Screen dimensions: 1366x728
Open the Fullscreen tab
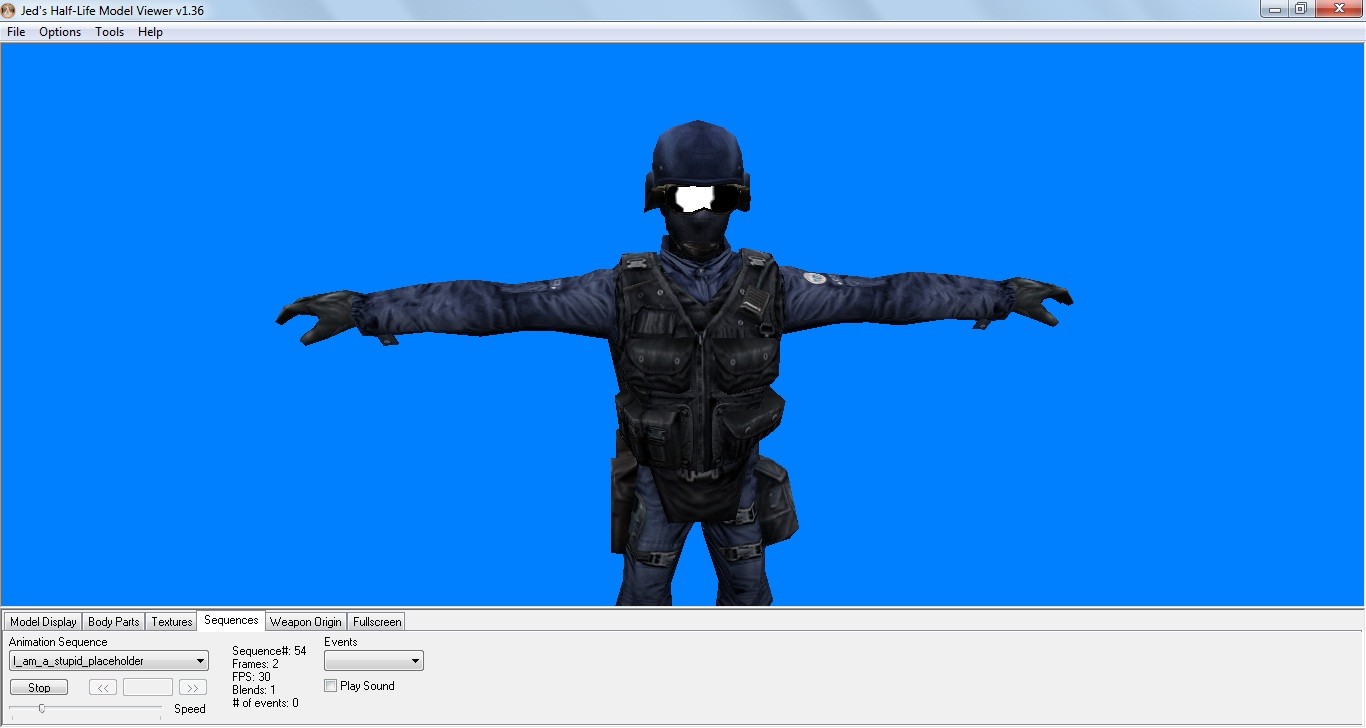point(376,621)
